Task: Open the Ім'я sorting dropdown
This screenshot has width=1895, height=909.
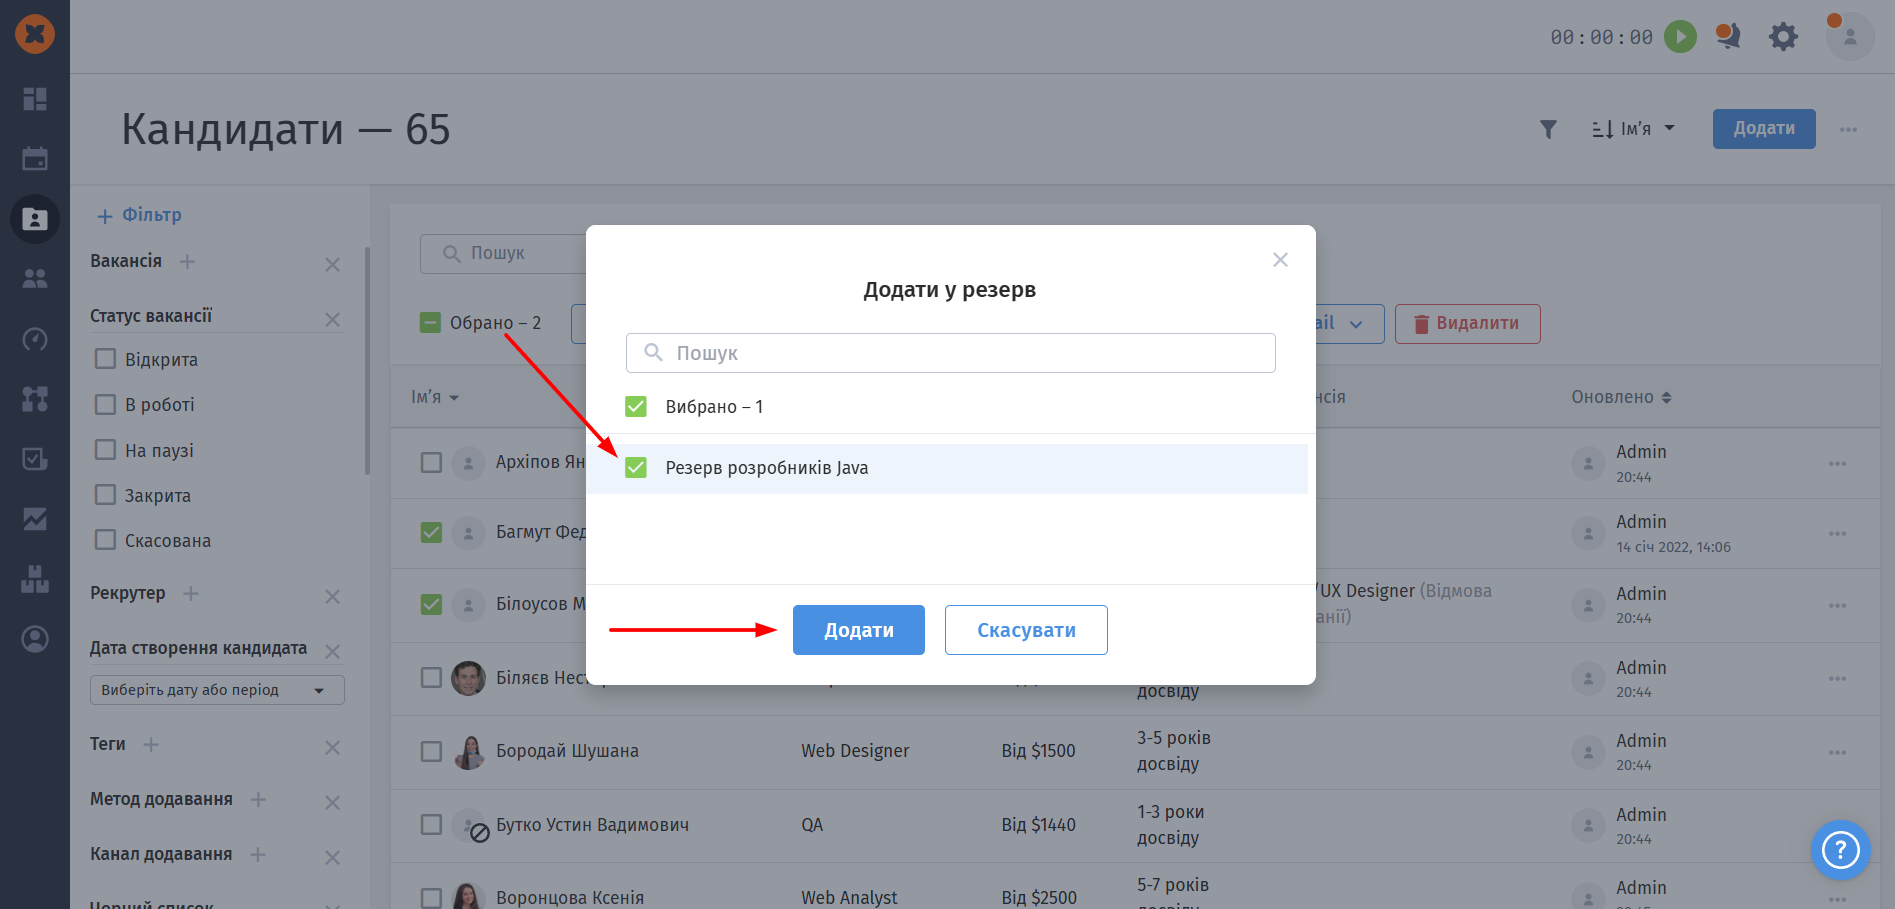Action: click(x=1633, y=129)
